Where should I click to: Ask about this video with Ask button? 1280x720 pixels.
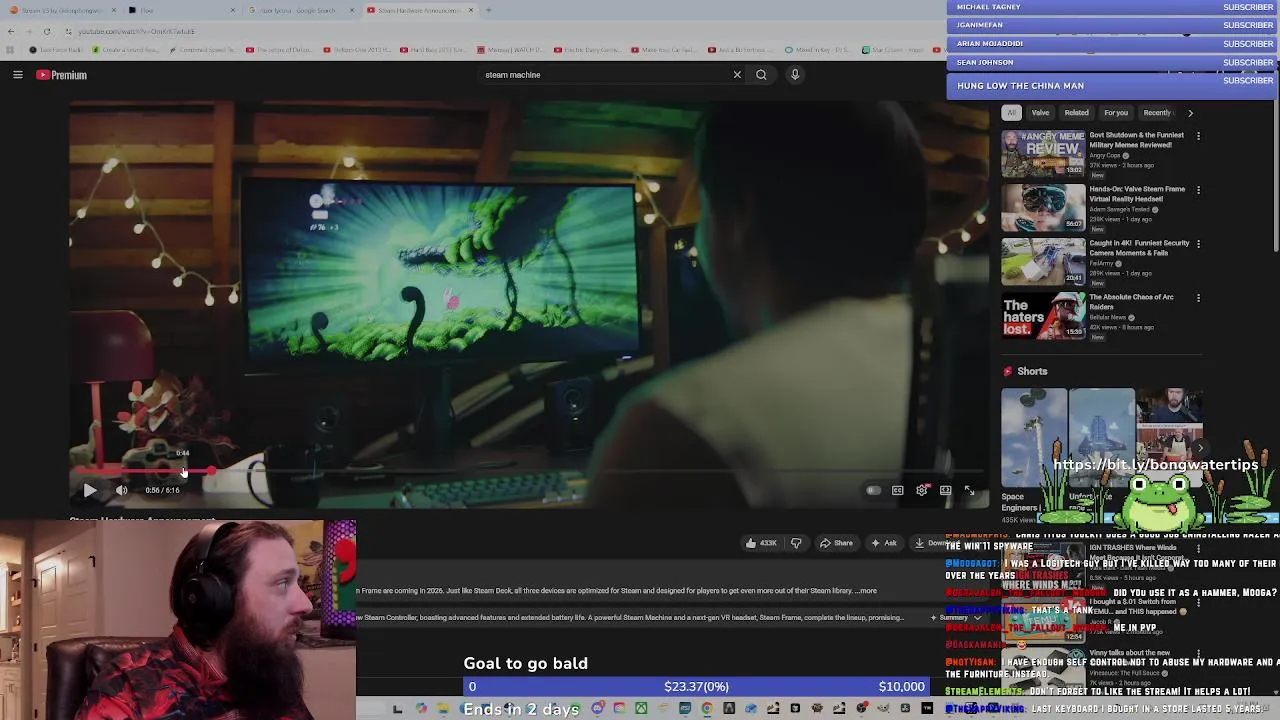click(x=884, y=543)
